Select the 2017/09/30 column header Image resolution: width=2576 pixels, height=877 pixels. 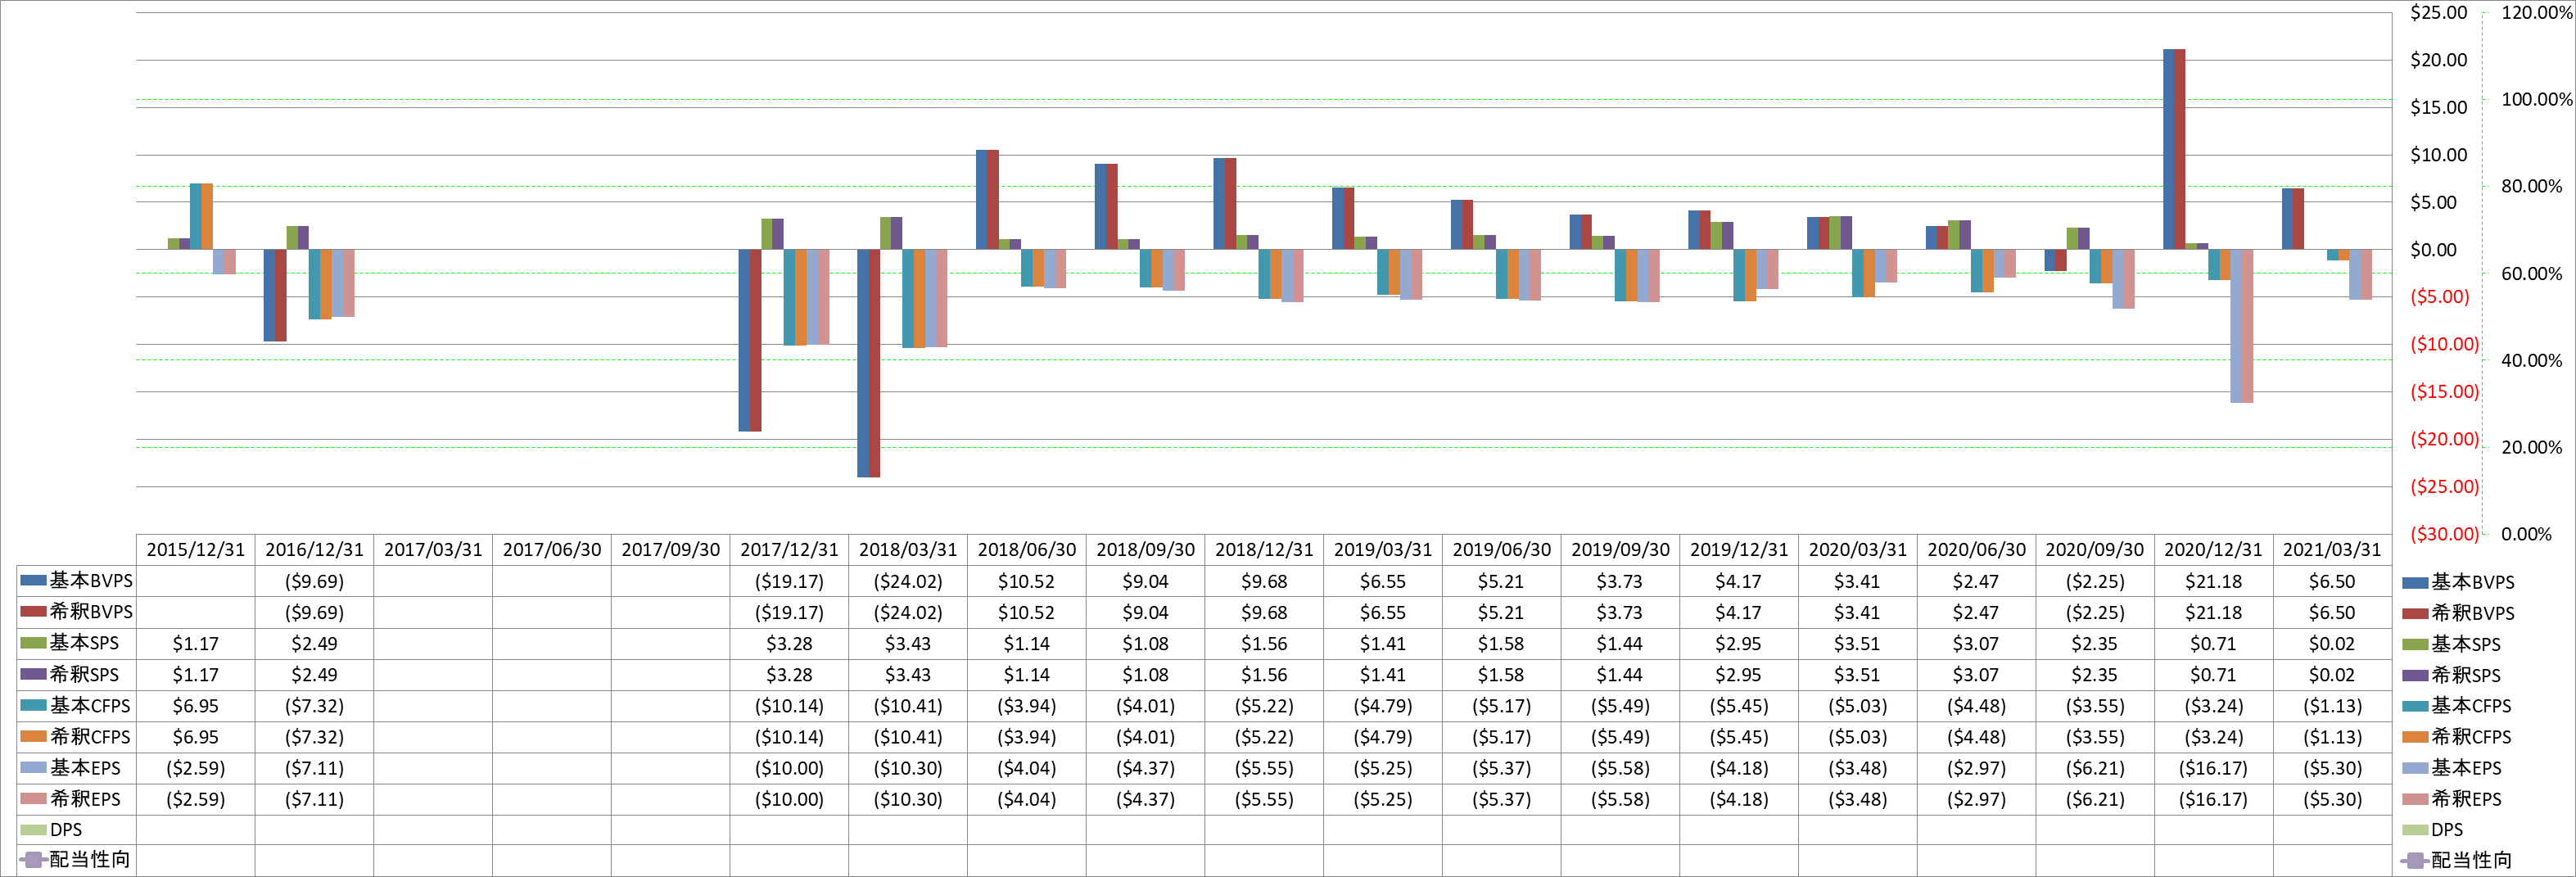[x=670, y=550]
